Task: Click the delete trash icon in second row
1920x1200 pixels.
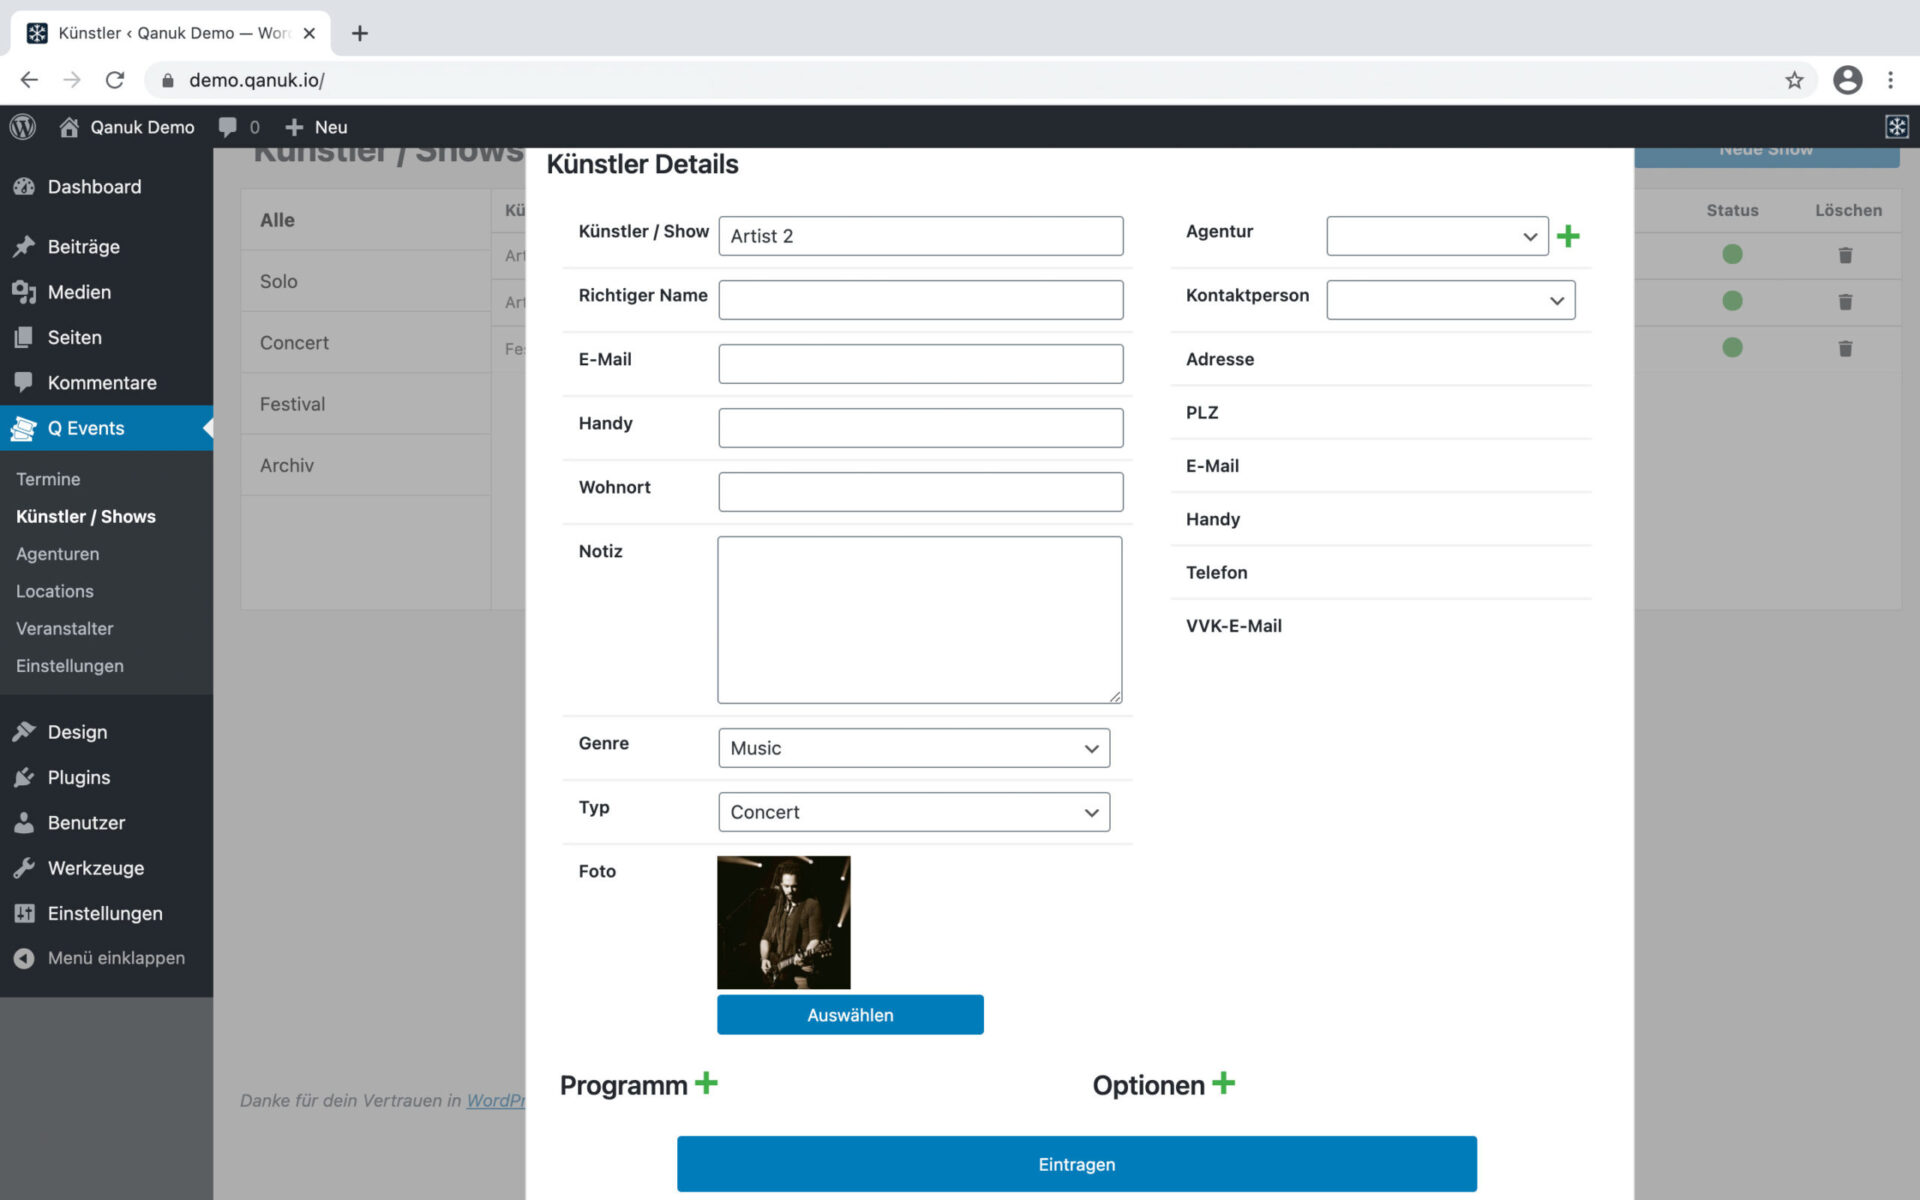Action: [x=1845, y=301]
